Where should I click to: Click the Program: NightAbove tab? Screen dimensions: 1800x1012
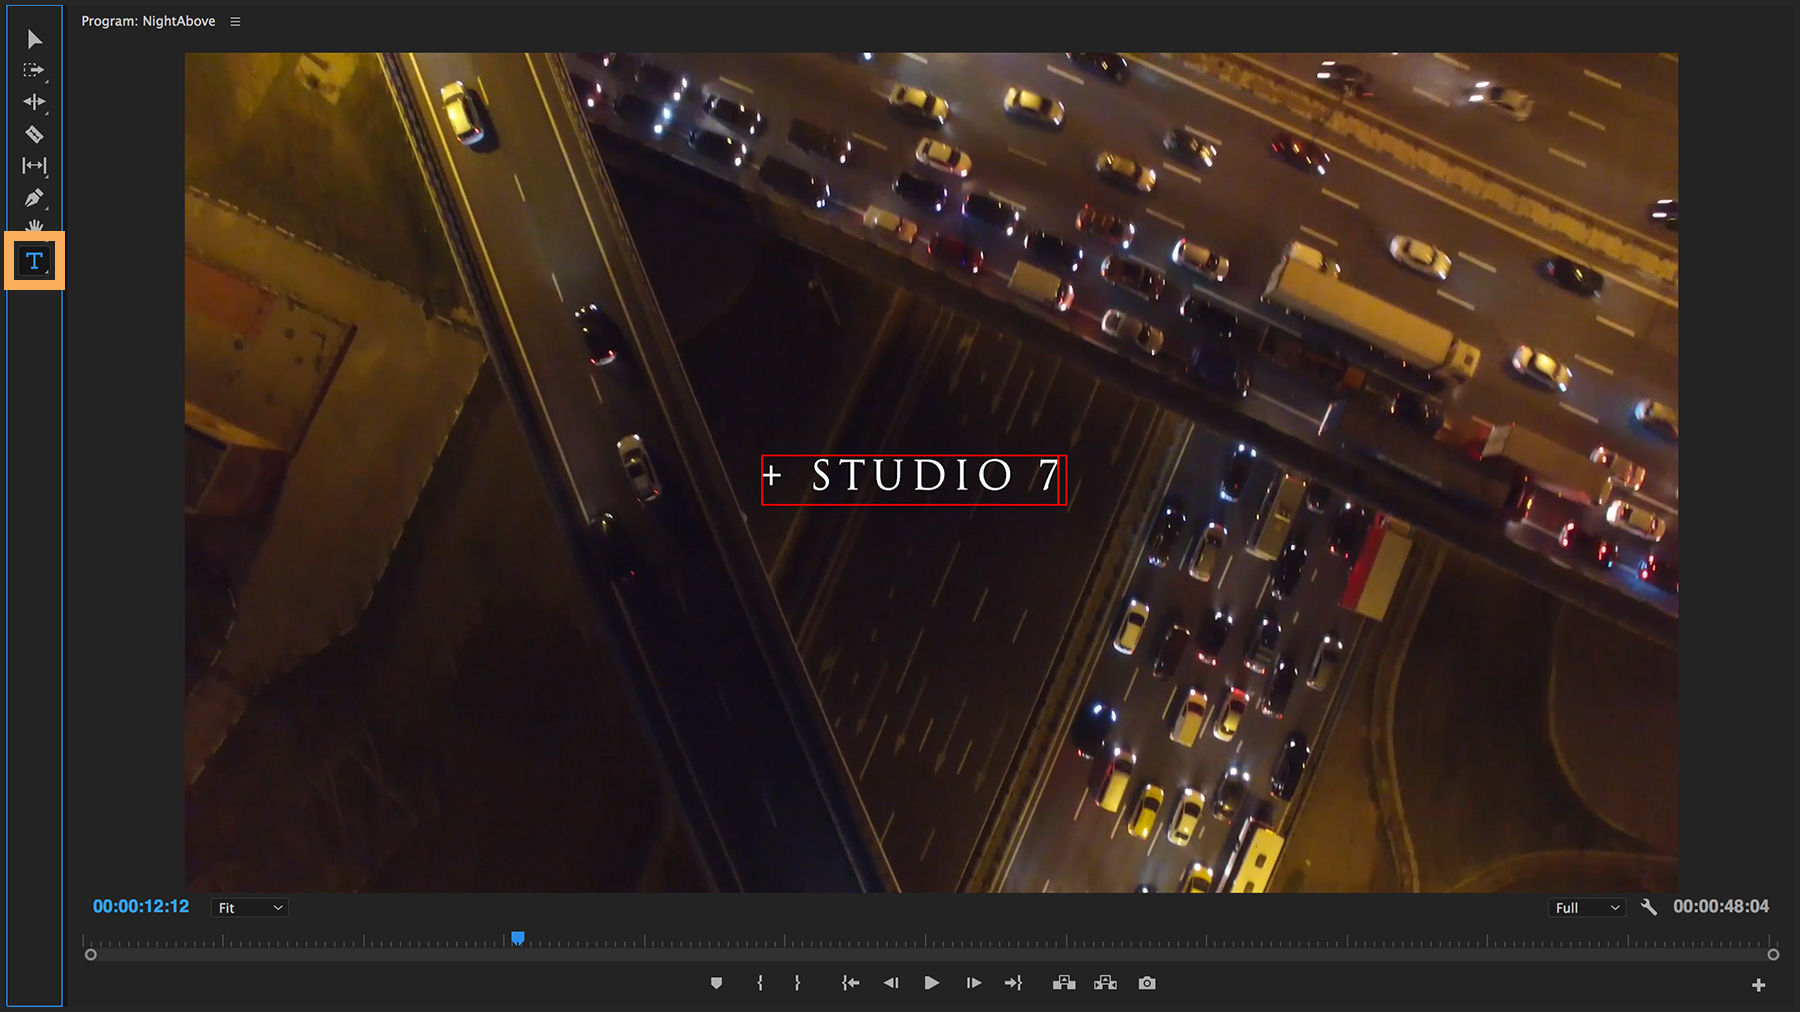point(146,20)
